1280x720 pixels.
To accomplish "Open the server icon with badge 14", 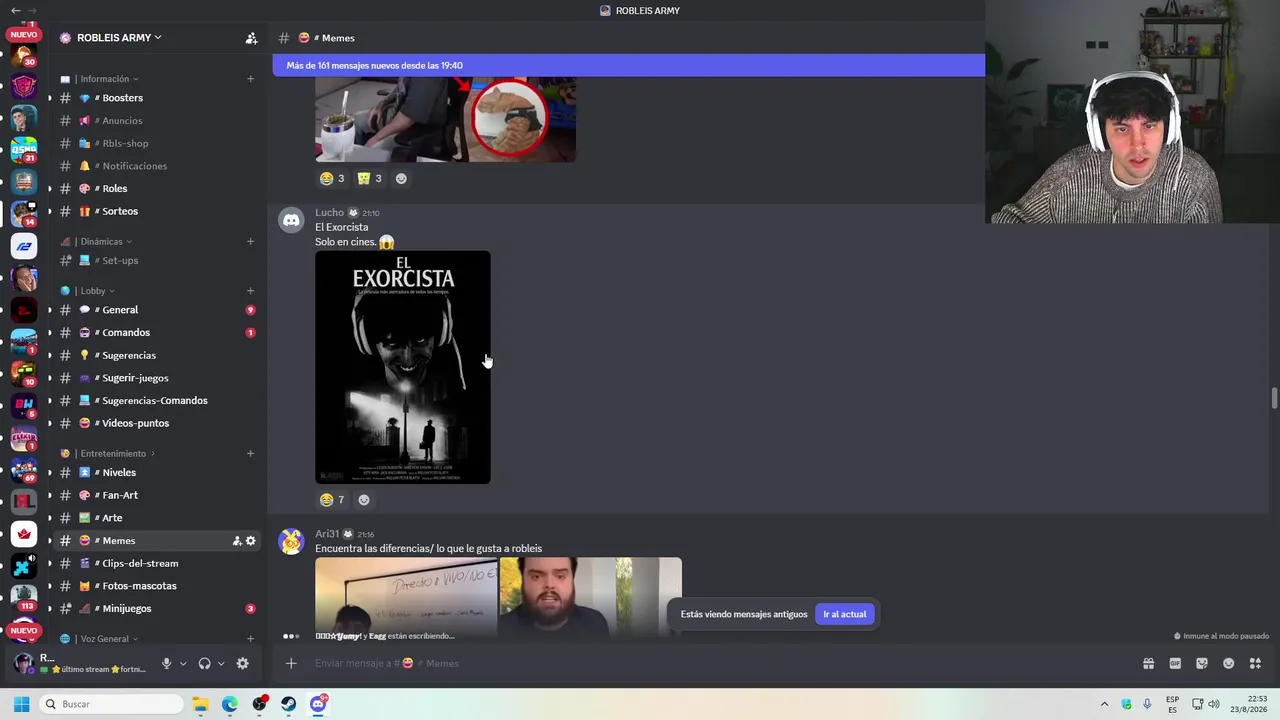I will pyautogui.click(x=24, y=214).
